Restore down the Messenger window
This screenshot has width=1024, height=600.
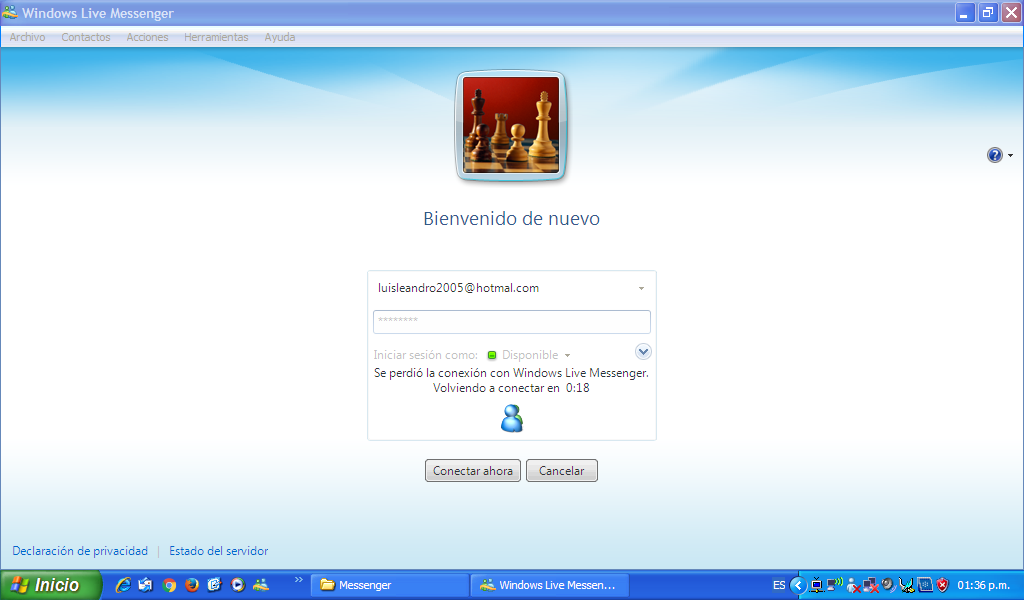(x=988, y=13)
